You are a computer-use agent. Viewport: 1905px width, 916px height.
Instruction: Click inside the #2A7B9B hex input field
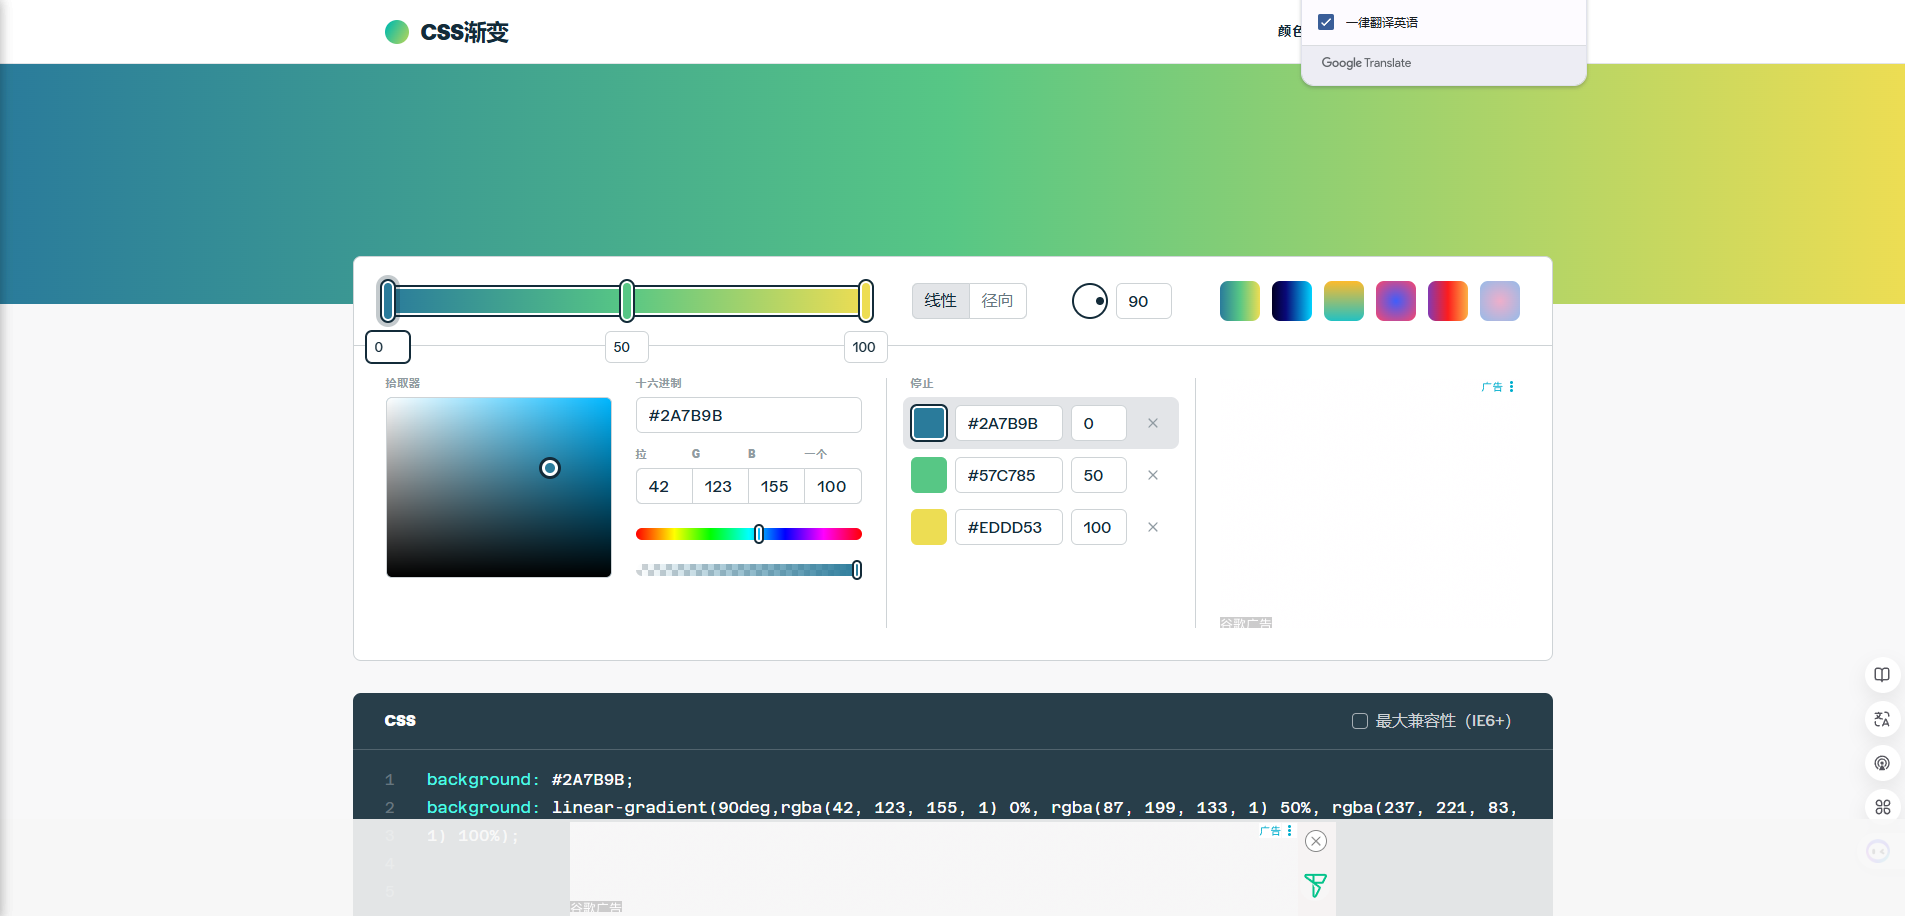coord(748,414)
